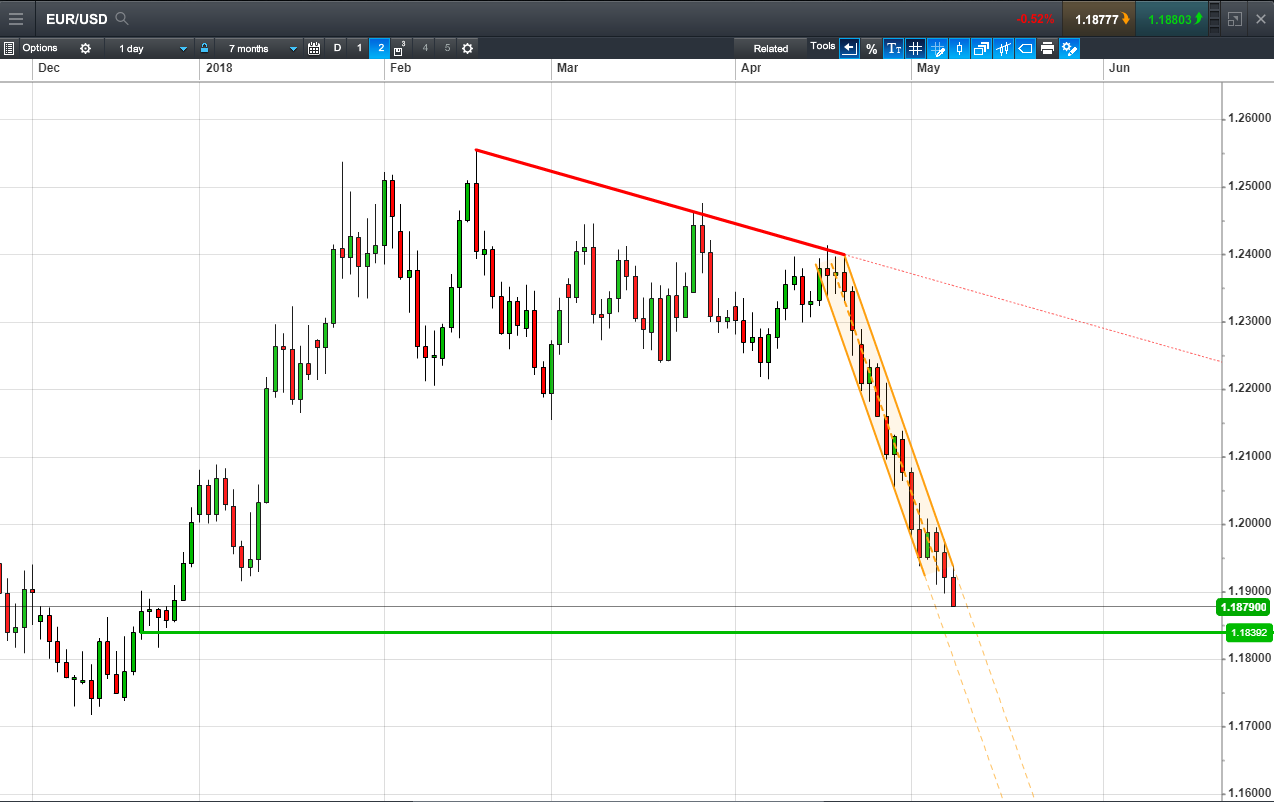Select the orange descending channel line
This screenshot has width=1274, height=802.
900,412
